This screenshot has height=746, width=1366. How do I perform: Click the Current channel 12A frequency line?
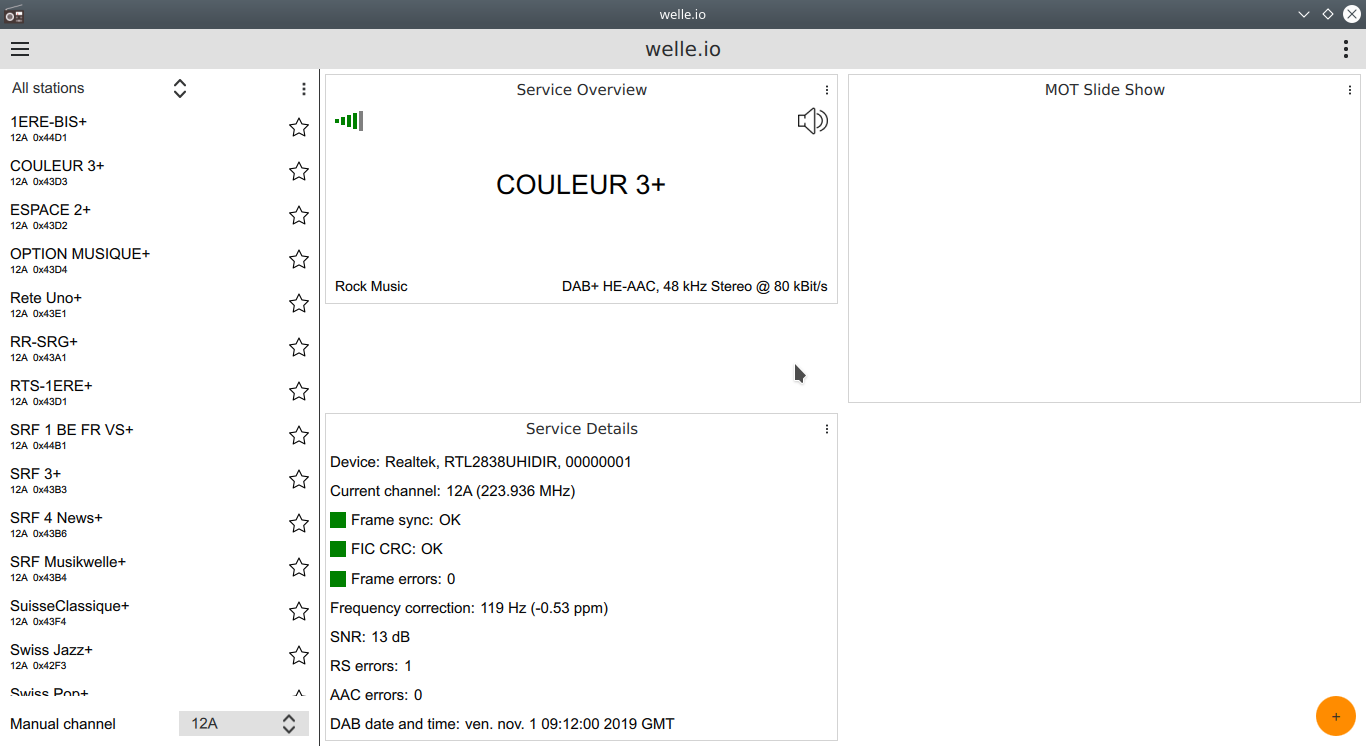tap(453, 491)
